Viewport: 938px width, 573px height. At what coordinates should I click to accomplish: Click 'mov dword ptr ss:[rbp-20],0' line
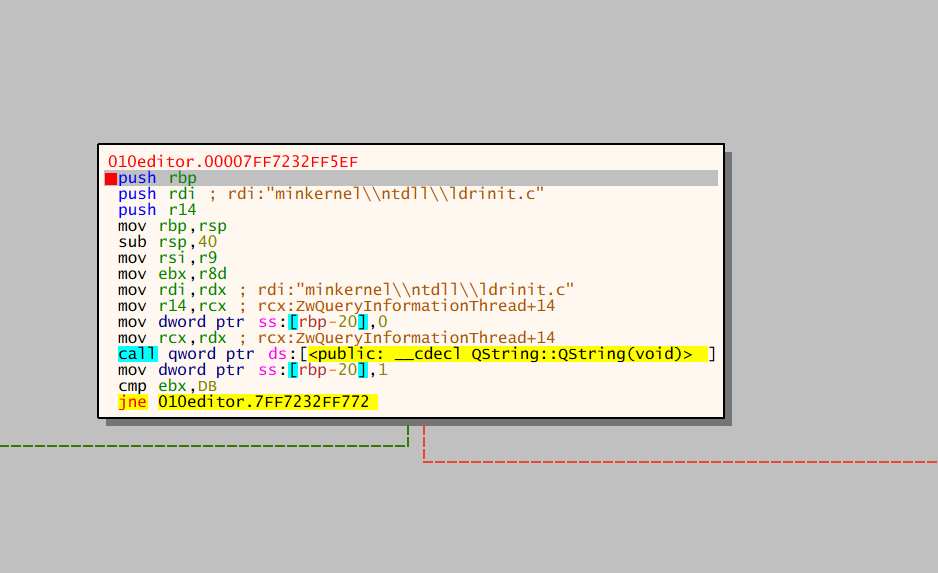click(x=252, y=322)
